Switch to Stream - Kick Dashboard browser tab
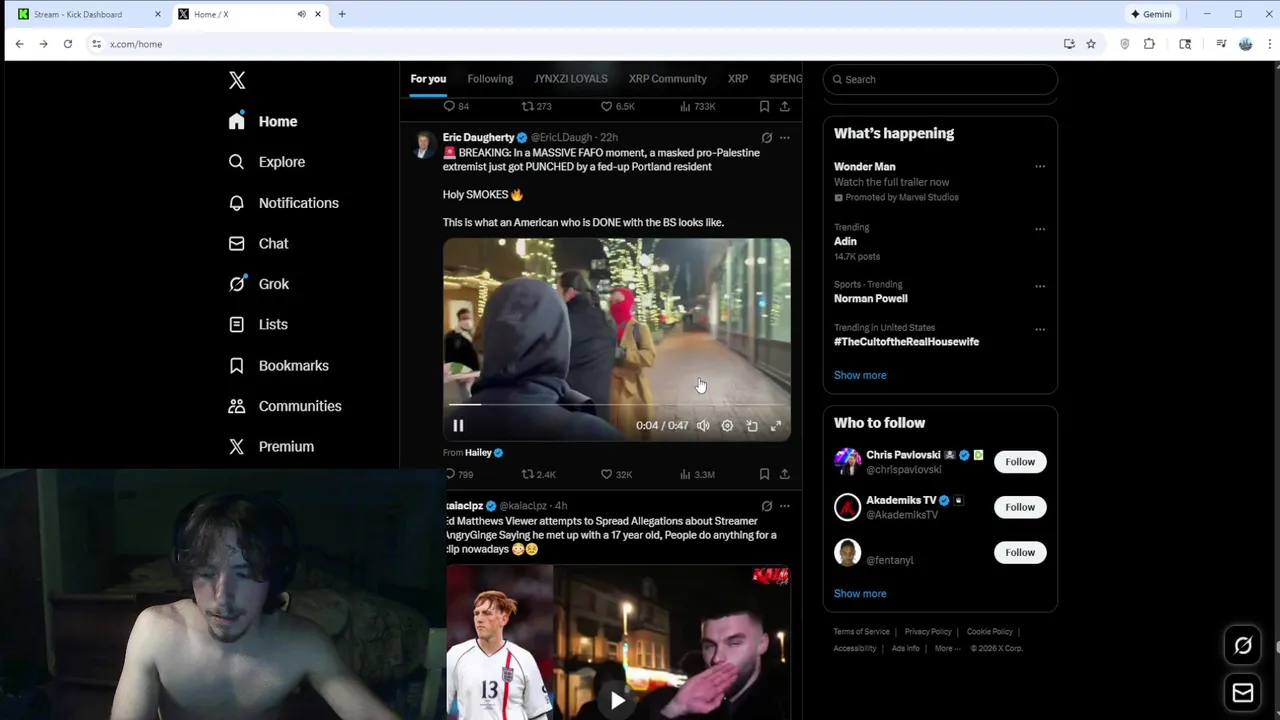Image resolution: width=1280 pixels, height=720 pixels. coord(90,14)
